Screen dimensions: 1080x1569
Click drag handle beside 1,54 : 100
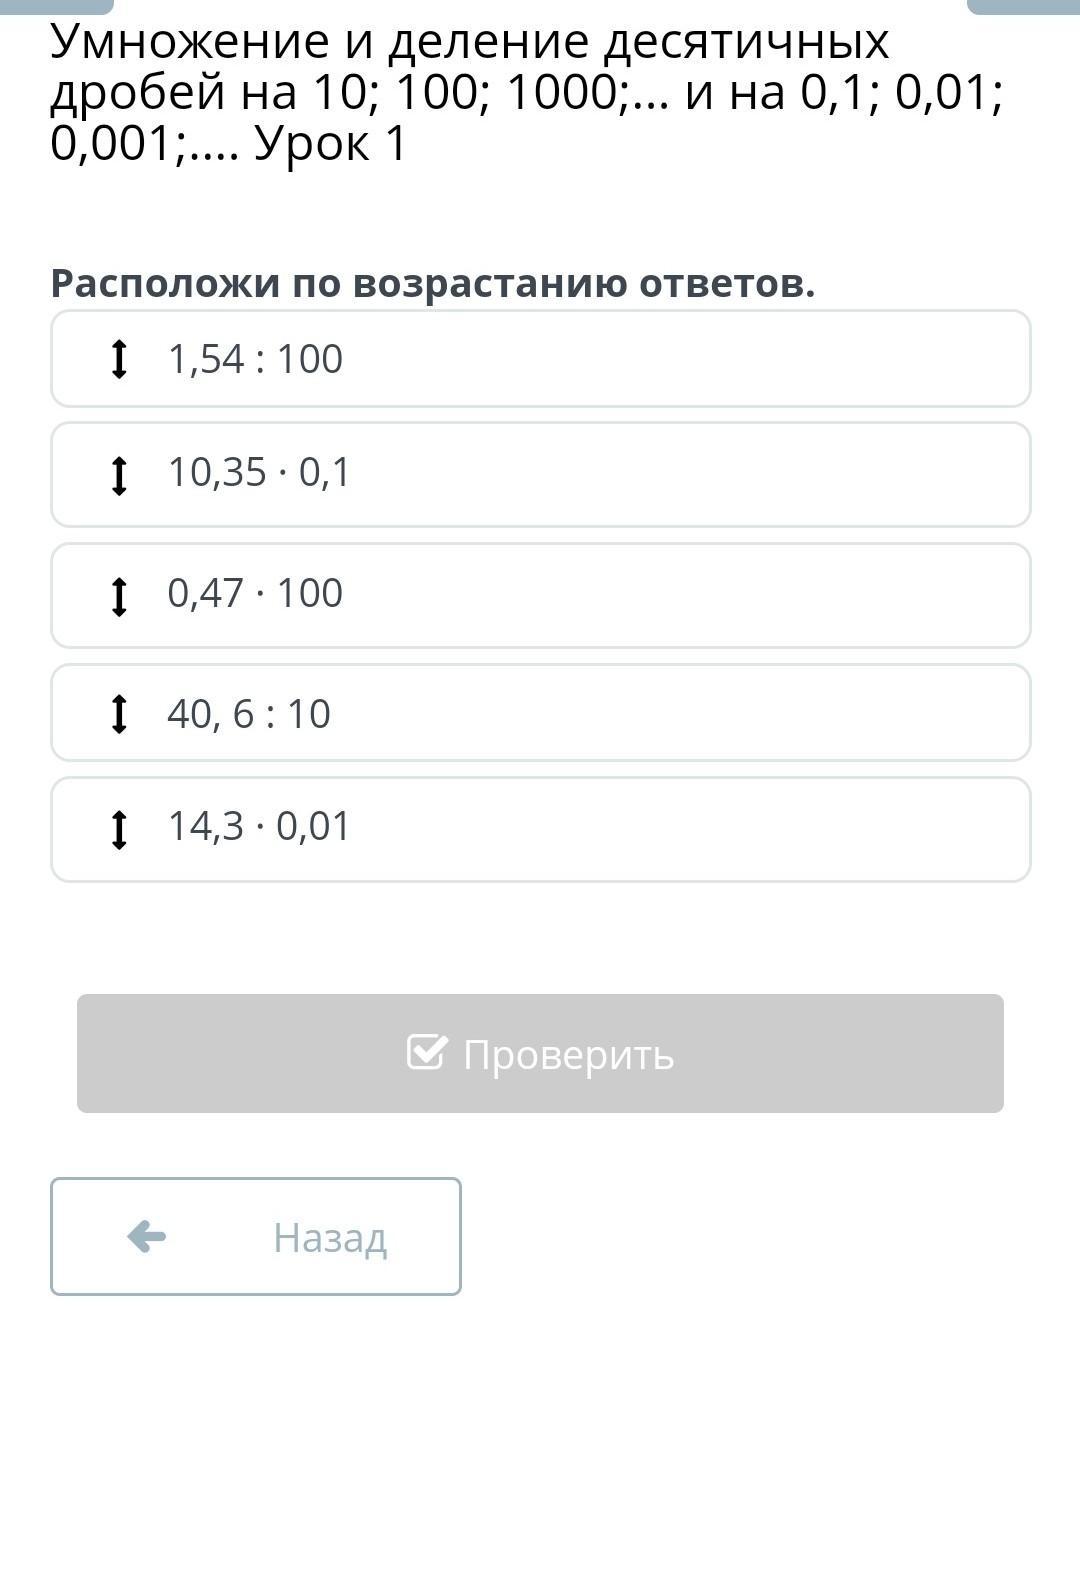coord(119,359)
